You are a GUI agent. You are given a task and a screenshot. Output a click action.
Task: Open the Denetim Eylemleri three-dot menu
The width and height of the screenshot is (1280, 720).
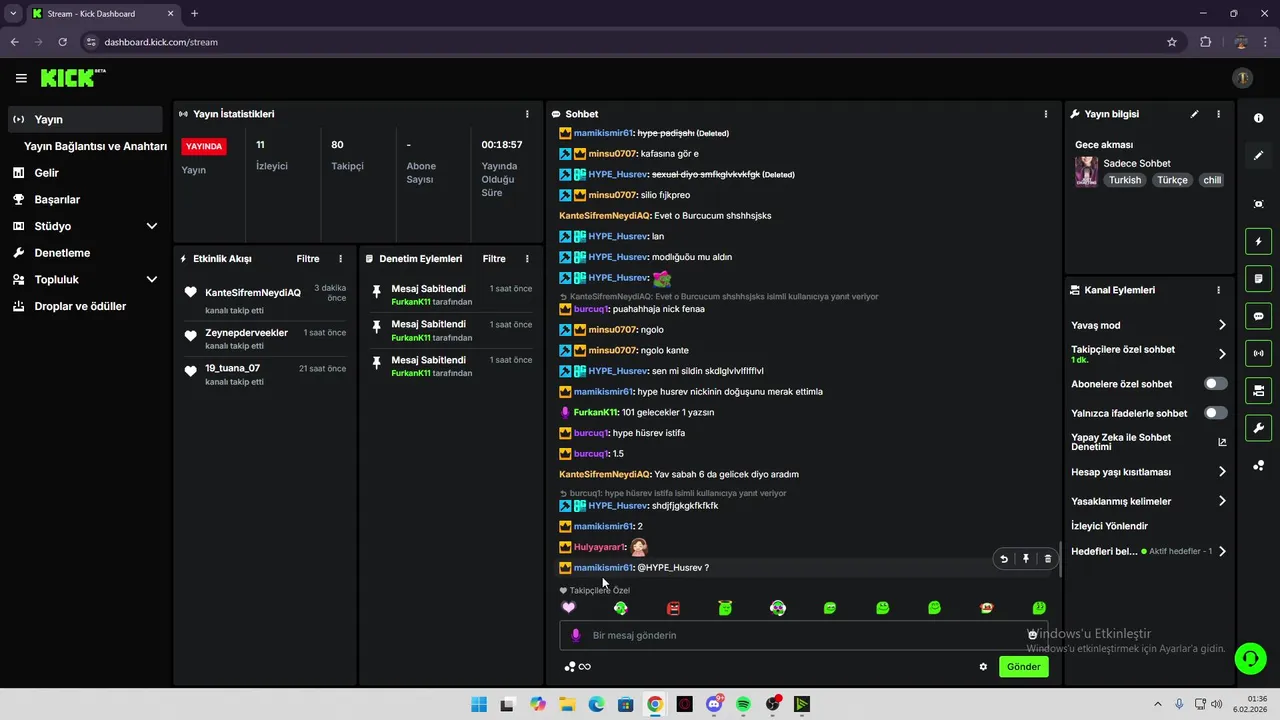coord(527,258)
